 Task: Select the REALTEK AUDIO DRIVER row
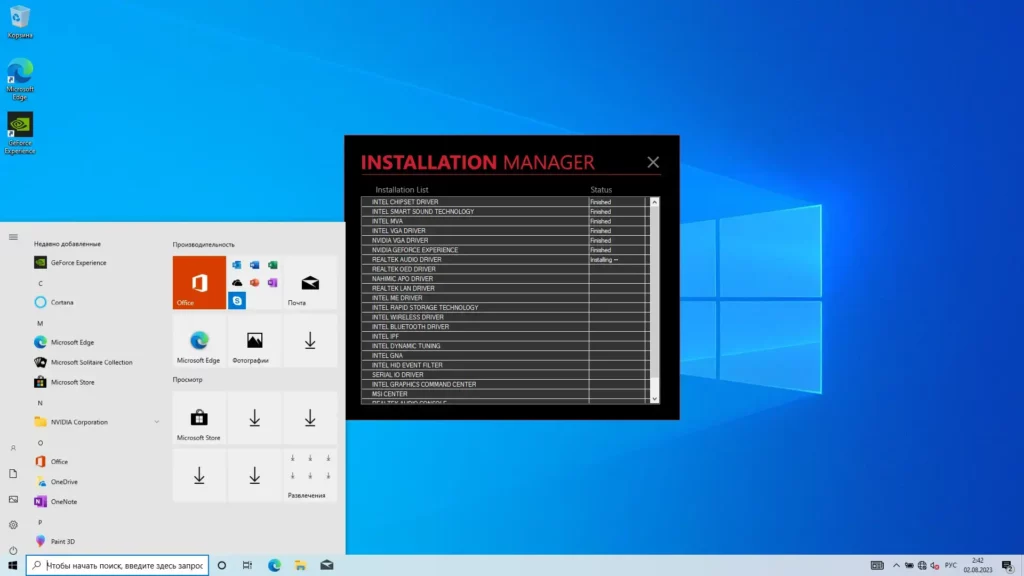474,260
